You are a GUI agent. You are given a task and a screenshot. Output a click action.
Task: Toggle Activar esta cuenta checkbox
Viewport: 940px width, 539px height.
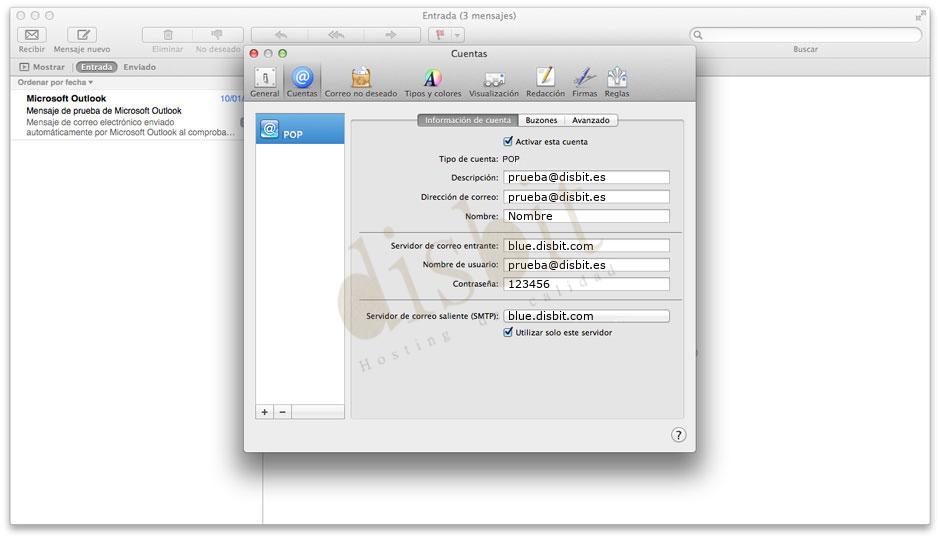(x=508, y=142)
